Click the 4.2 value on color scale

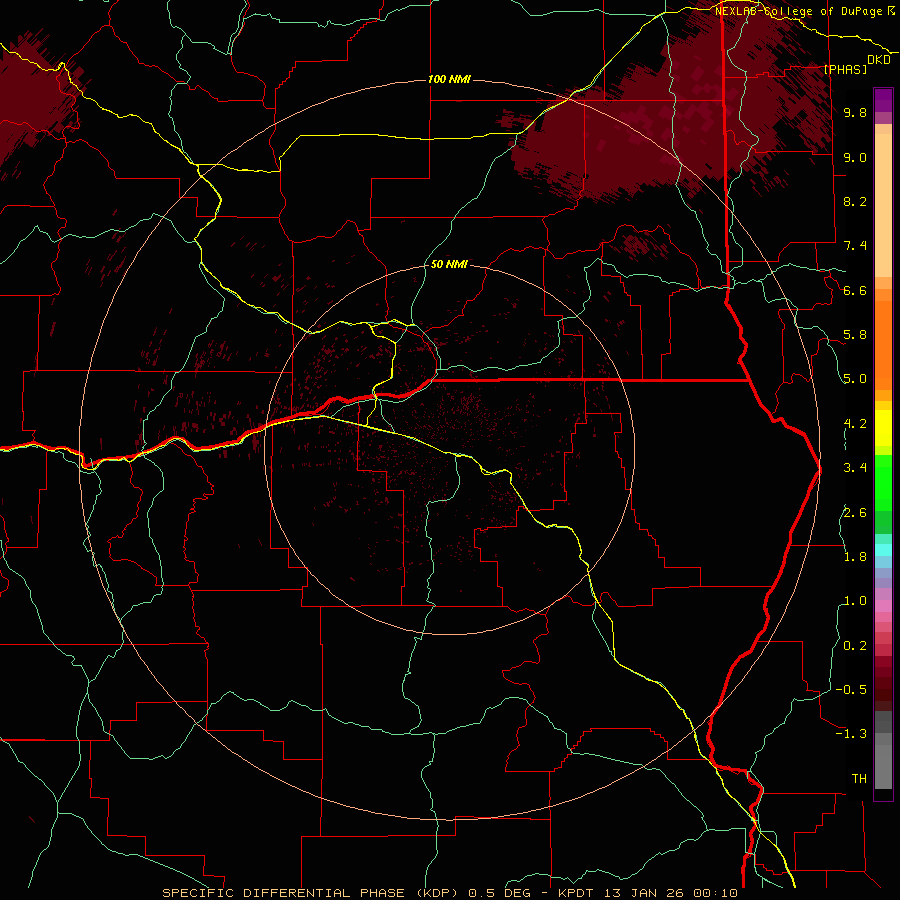point(855,424)
